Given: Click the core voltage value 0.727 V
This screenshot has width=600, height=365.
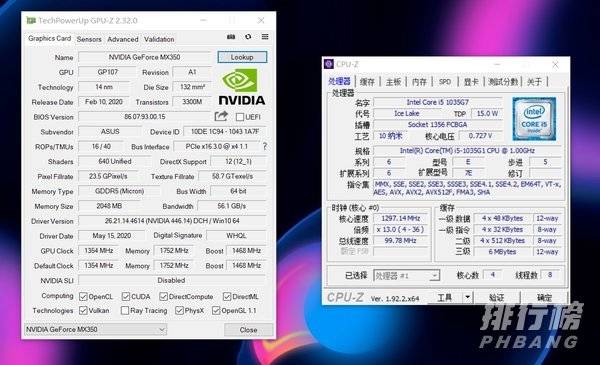Looking at the screenshot, I should tap(480, 135).
